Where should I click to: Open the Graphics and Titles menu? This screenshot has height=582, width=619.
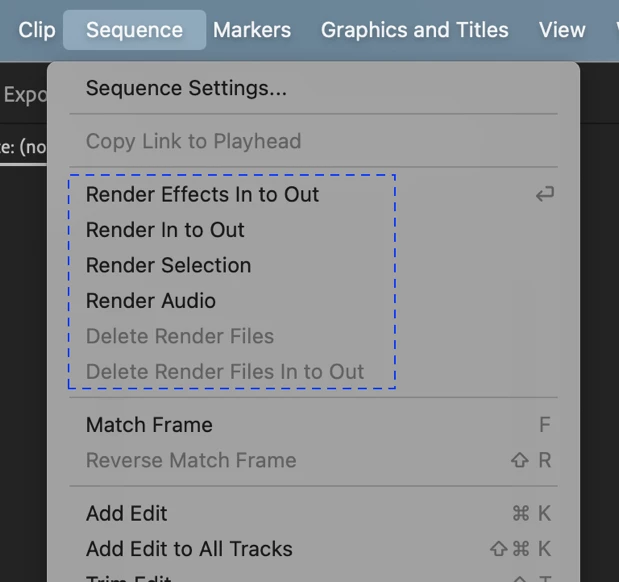pyautogui.click(x=415, y=30)
